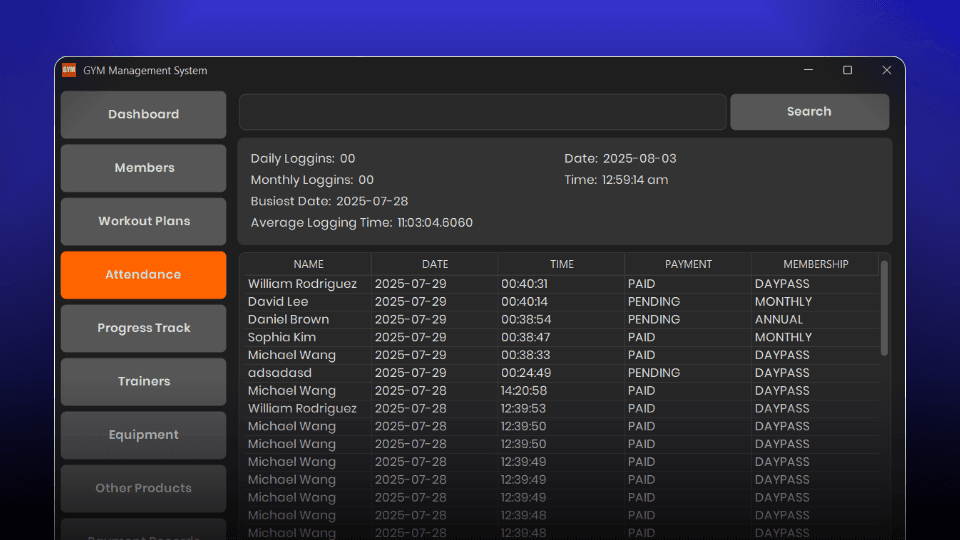
Task: Select the Sophia Kim attendance row
Action: pos(561,337)
